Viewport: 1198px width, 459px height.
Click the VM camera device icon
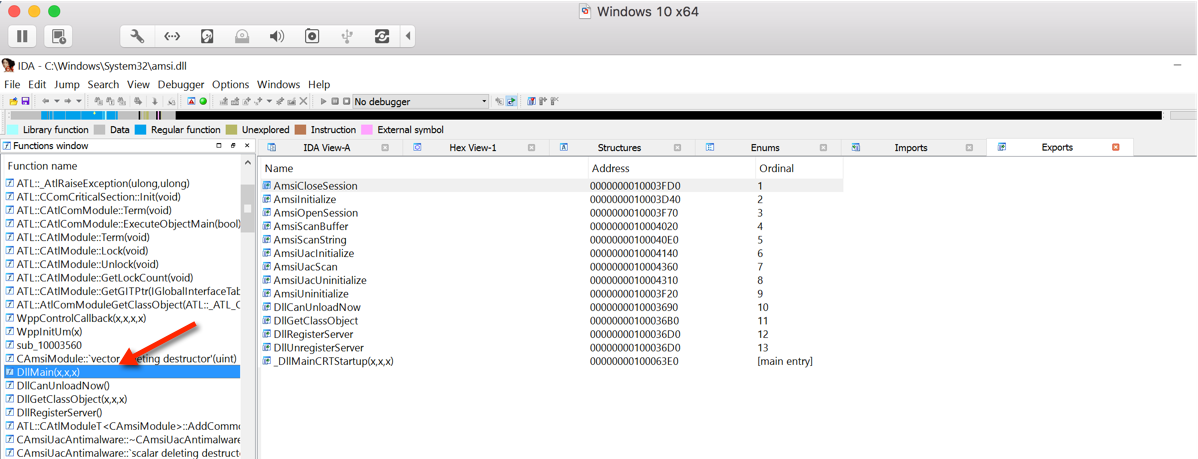[x=312, y=36]
